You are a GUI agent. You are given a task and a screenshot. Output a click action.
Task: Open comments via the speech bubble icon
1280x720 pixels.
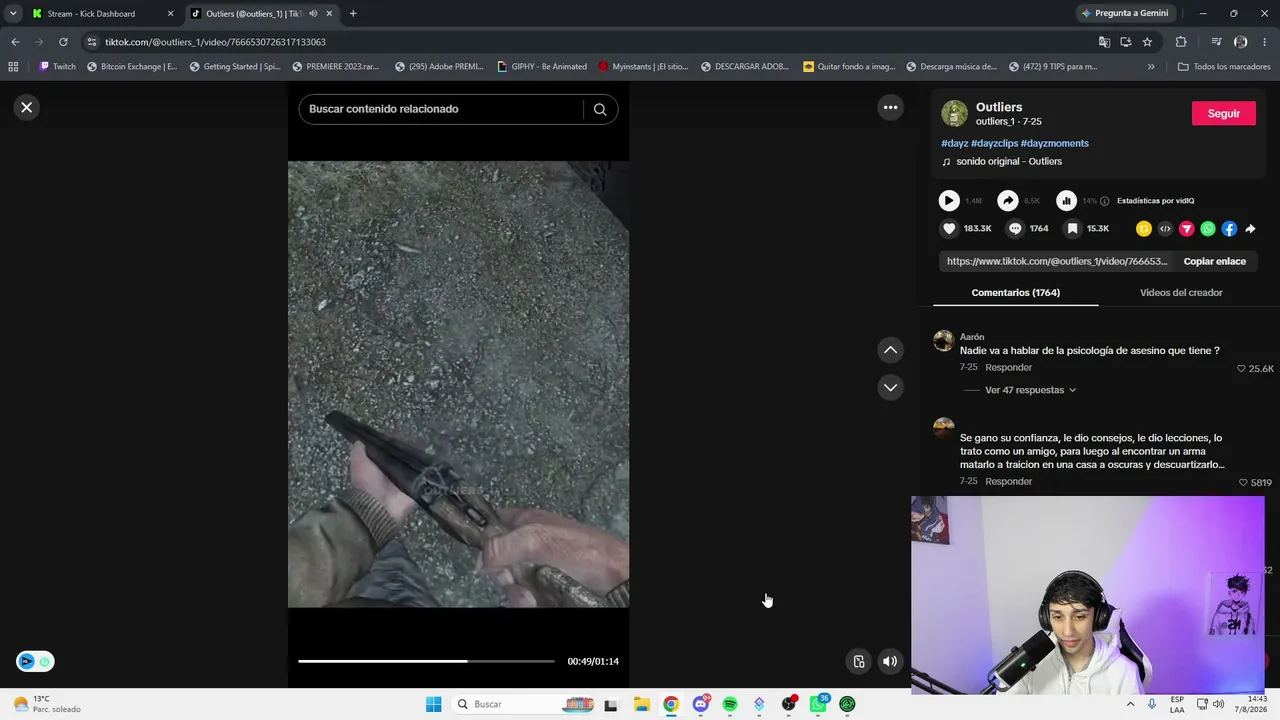click(x=1015, y=228)
